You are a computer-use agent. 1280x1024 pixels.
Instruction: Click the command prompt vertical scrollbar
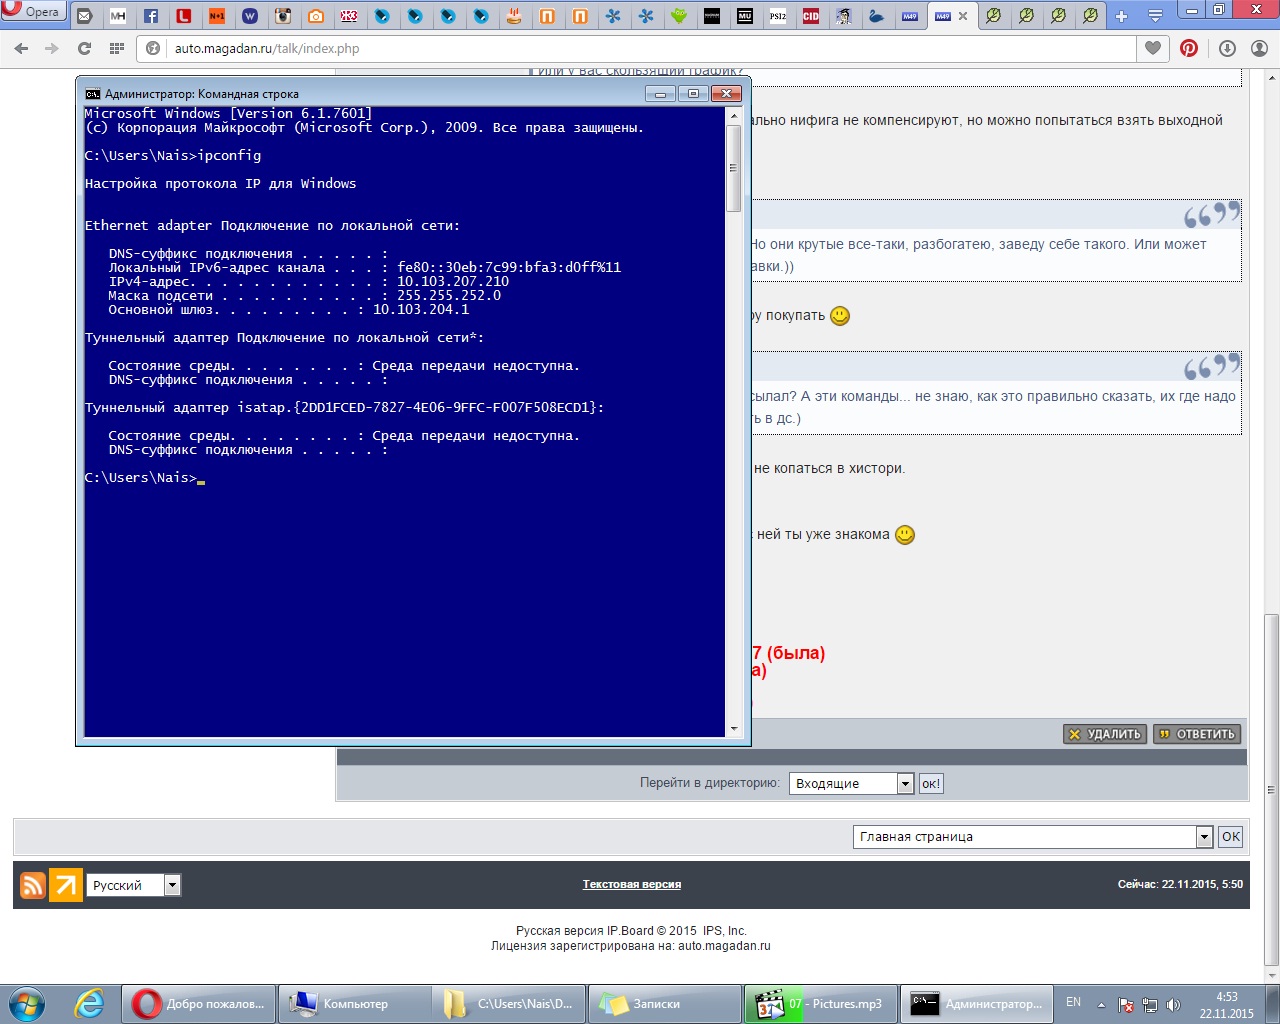click(734, 420)
